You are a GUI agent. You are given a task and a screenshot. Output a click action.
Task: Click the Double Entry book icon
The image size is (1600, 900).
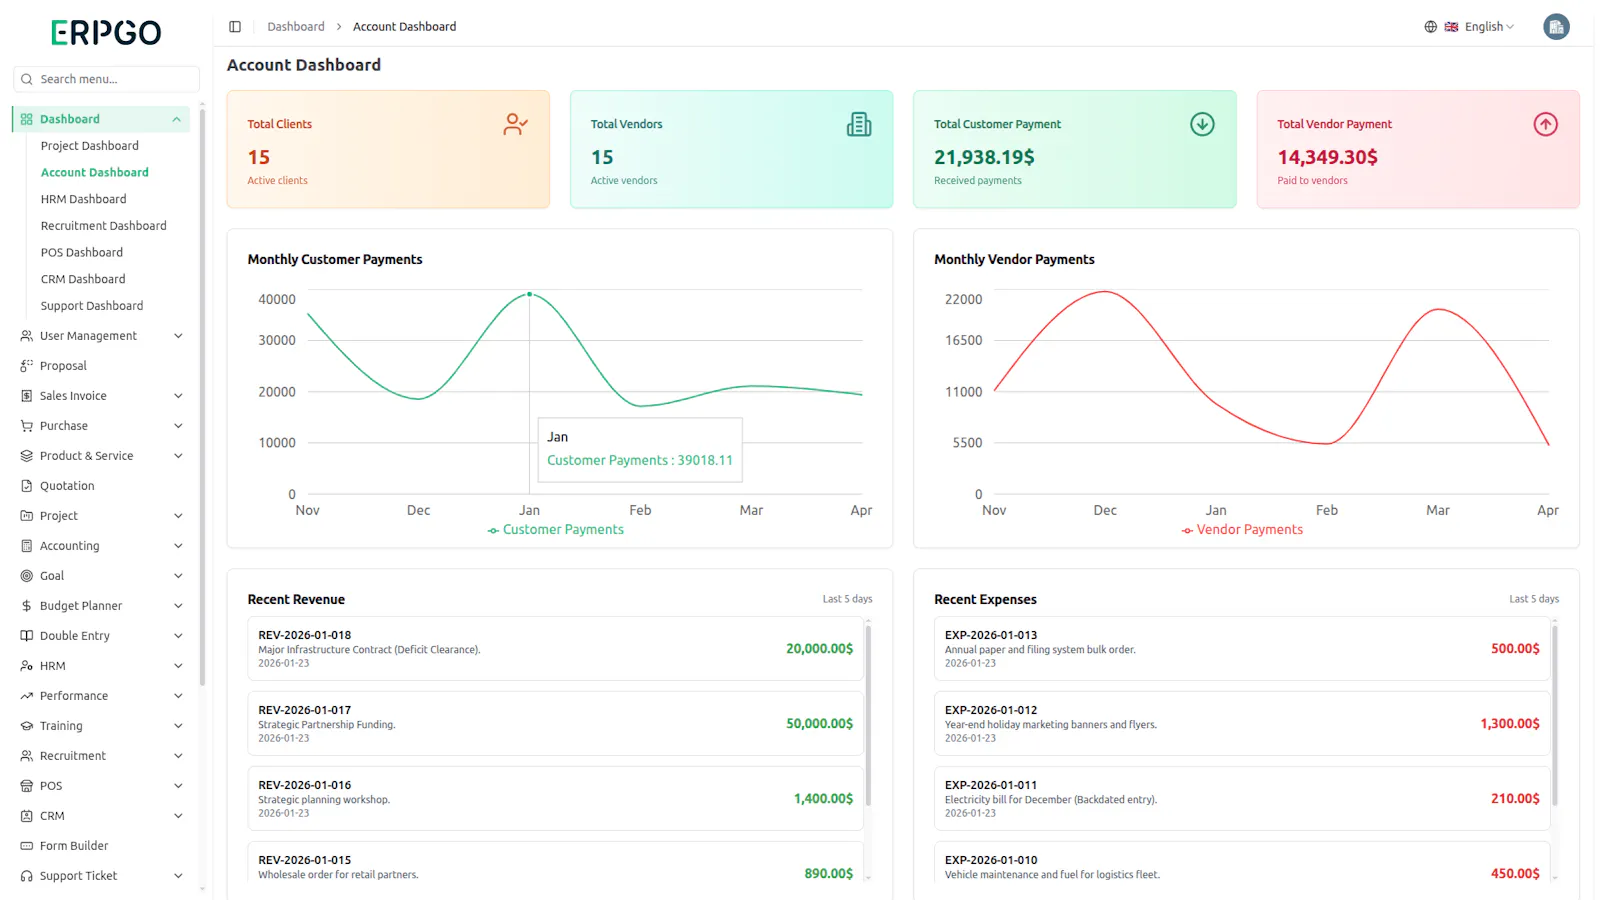click(27, 636)
